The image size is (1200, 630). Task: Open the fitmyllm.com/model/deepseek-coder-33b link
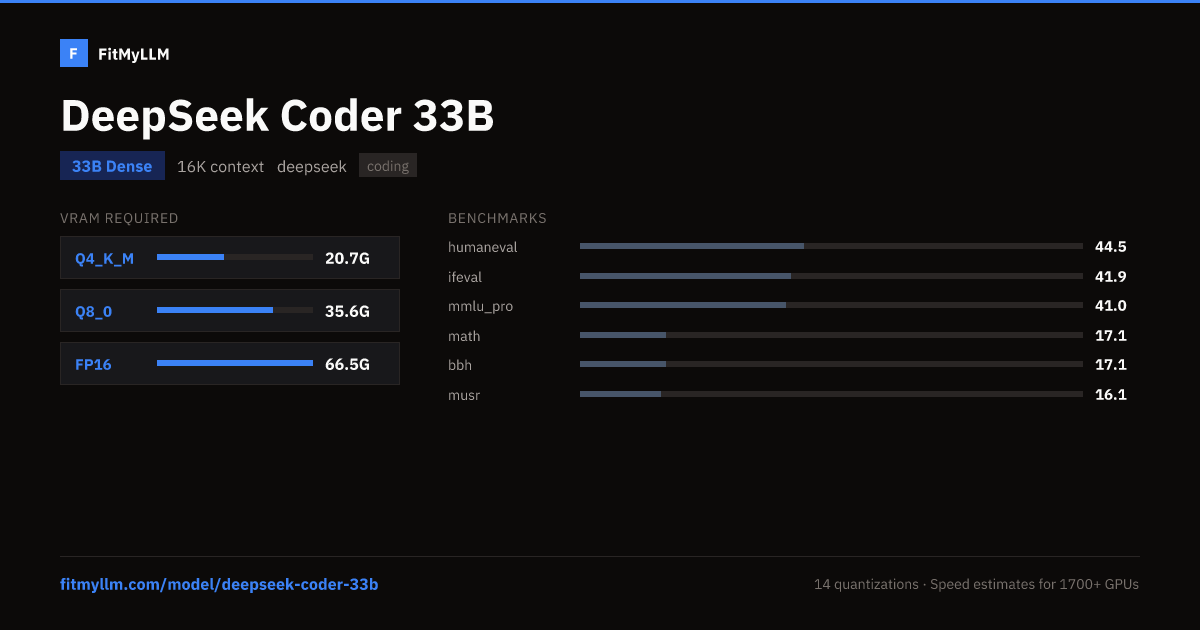coord(219,584)
